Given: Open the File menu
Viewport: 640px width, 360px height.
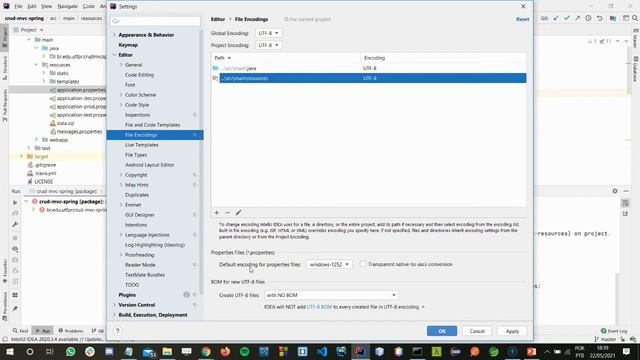Looking at the screenshot, I should point(18,7).
